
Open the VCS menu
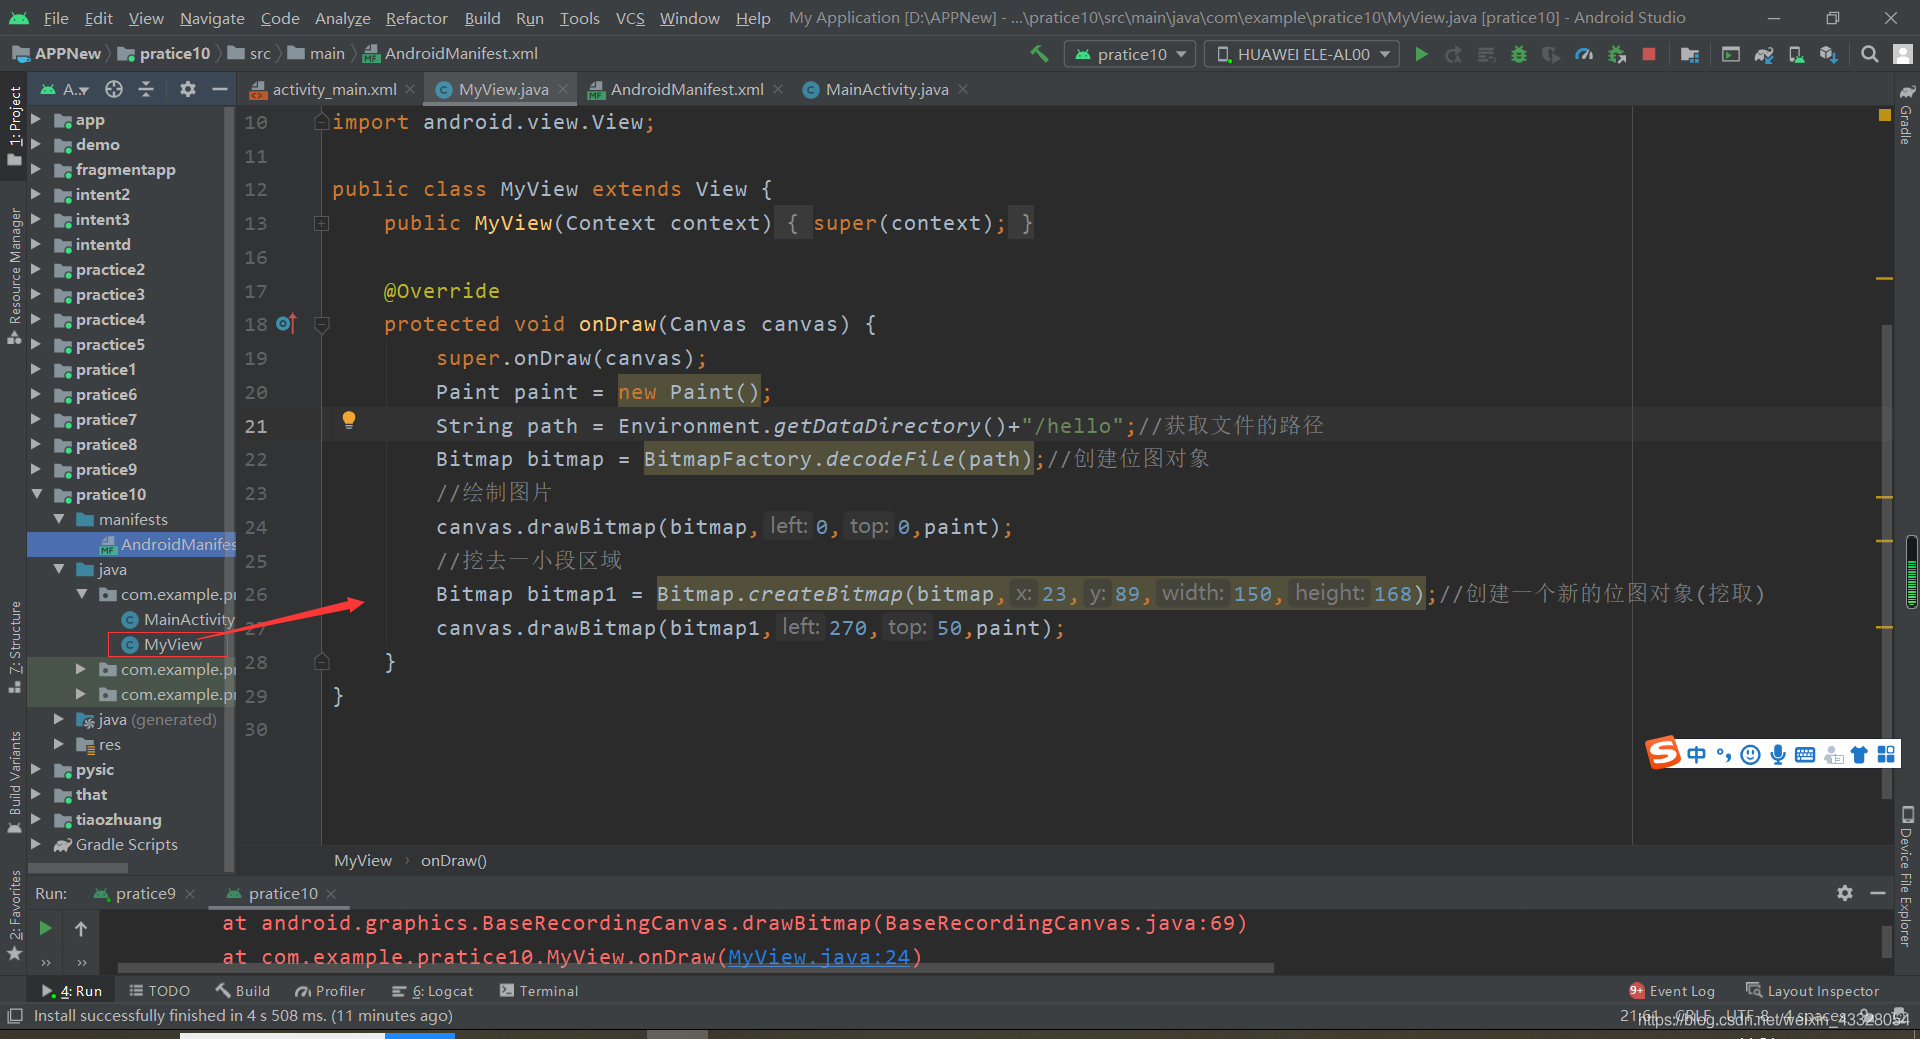pyautogui.click(x=630, y=18)
